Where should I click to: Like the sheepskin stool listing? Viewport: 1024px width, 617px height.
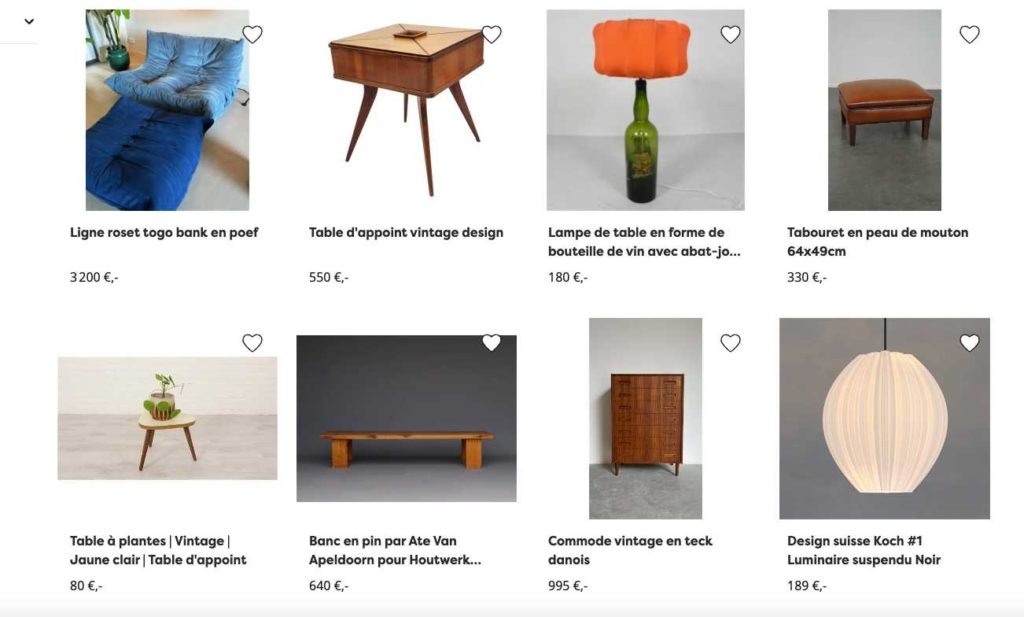(x=969, y=34)
